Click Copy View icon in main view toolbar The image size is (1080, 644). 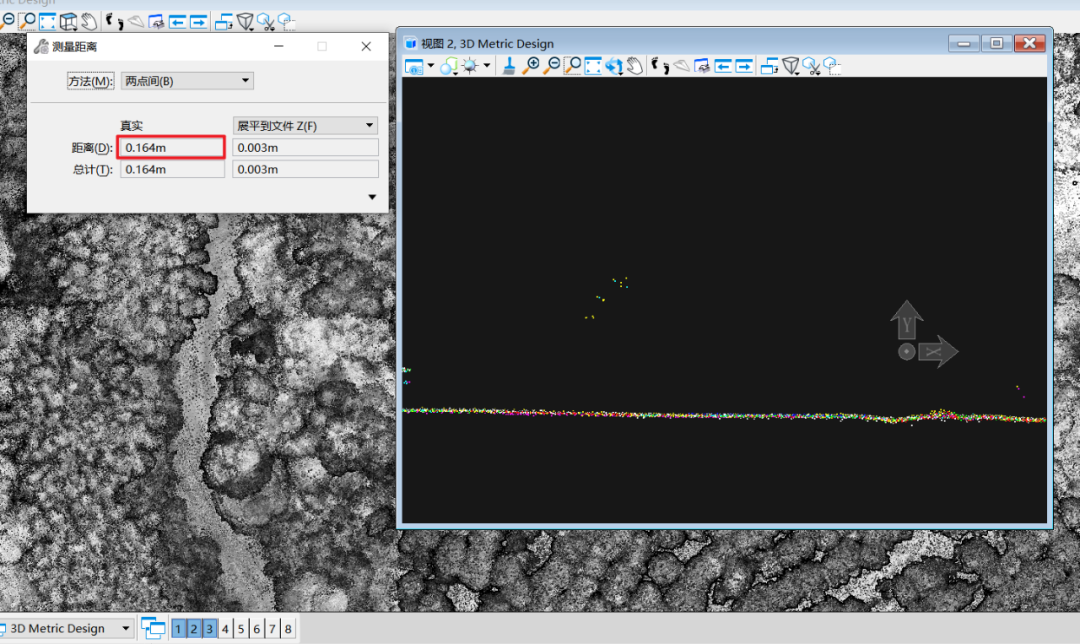click(223, 22)
